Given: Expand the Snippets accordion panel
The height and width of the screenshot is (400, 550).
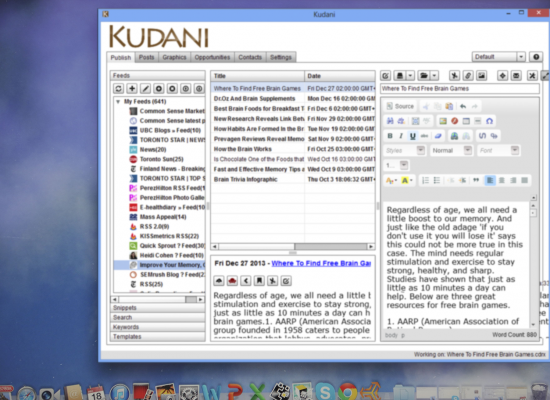Looking at the screenshot, I should point(158,308).
